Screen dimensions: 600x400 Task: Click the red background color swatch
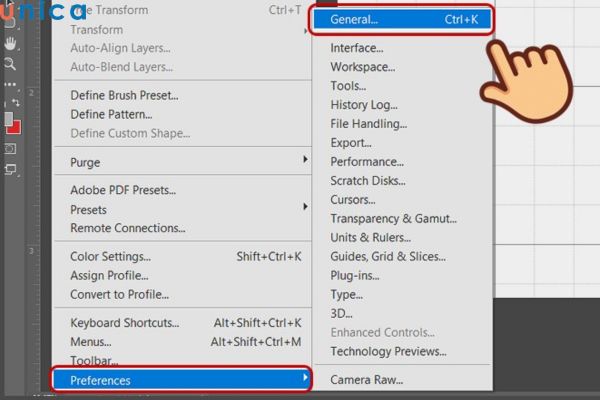(x=15, y=128)
